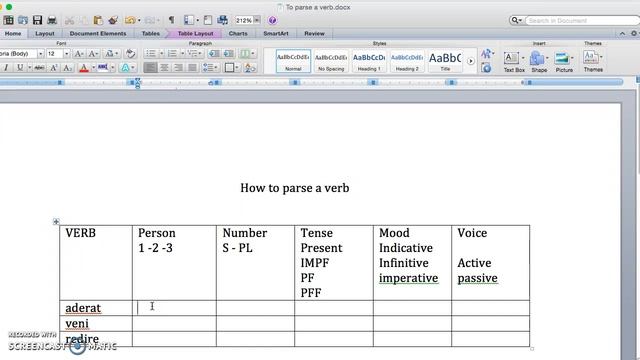Insert a Shape
640x360 pixels.
(539, 62)
